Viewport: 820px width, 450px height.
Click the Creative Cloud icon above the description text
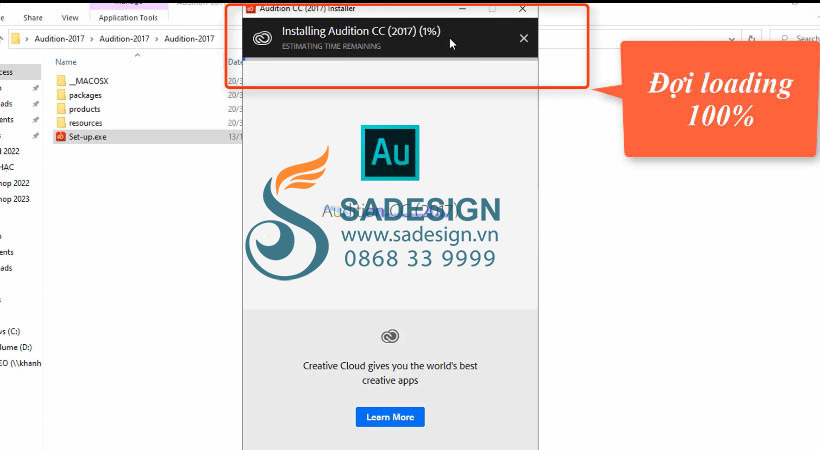coord(390,337)
